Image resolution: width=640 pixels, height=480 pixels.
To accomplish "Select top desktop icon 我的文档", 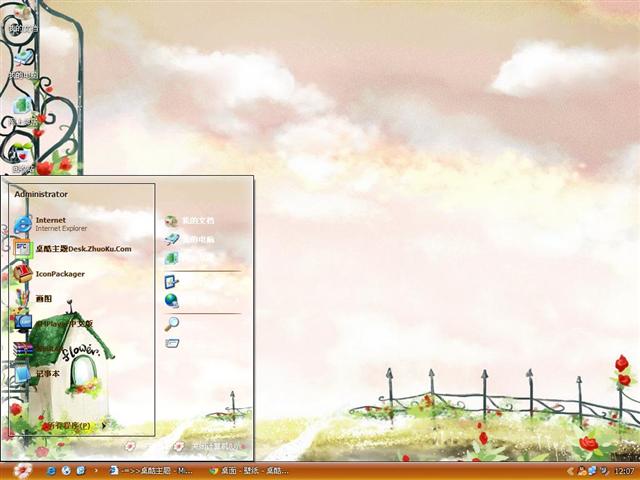I will point(23,20).
